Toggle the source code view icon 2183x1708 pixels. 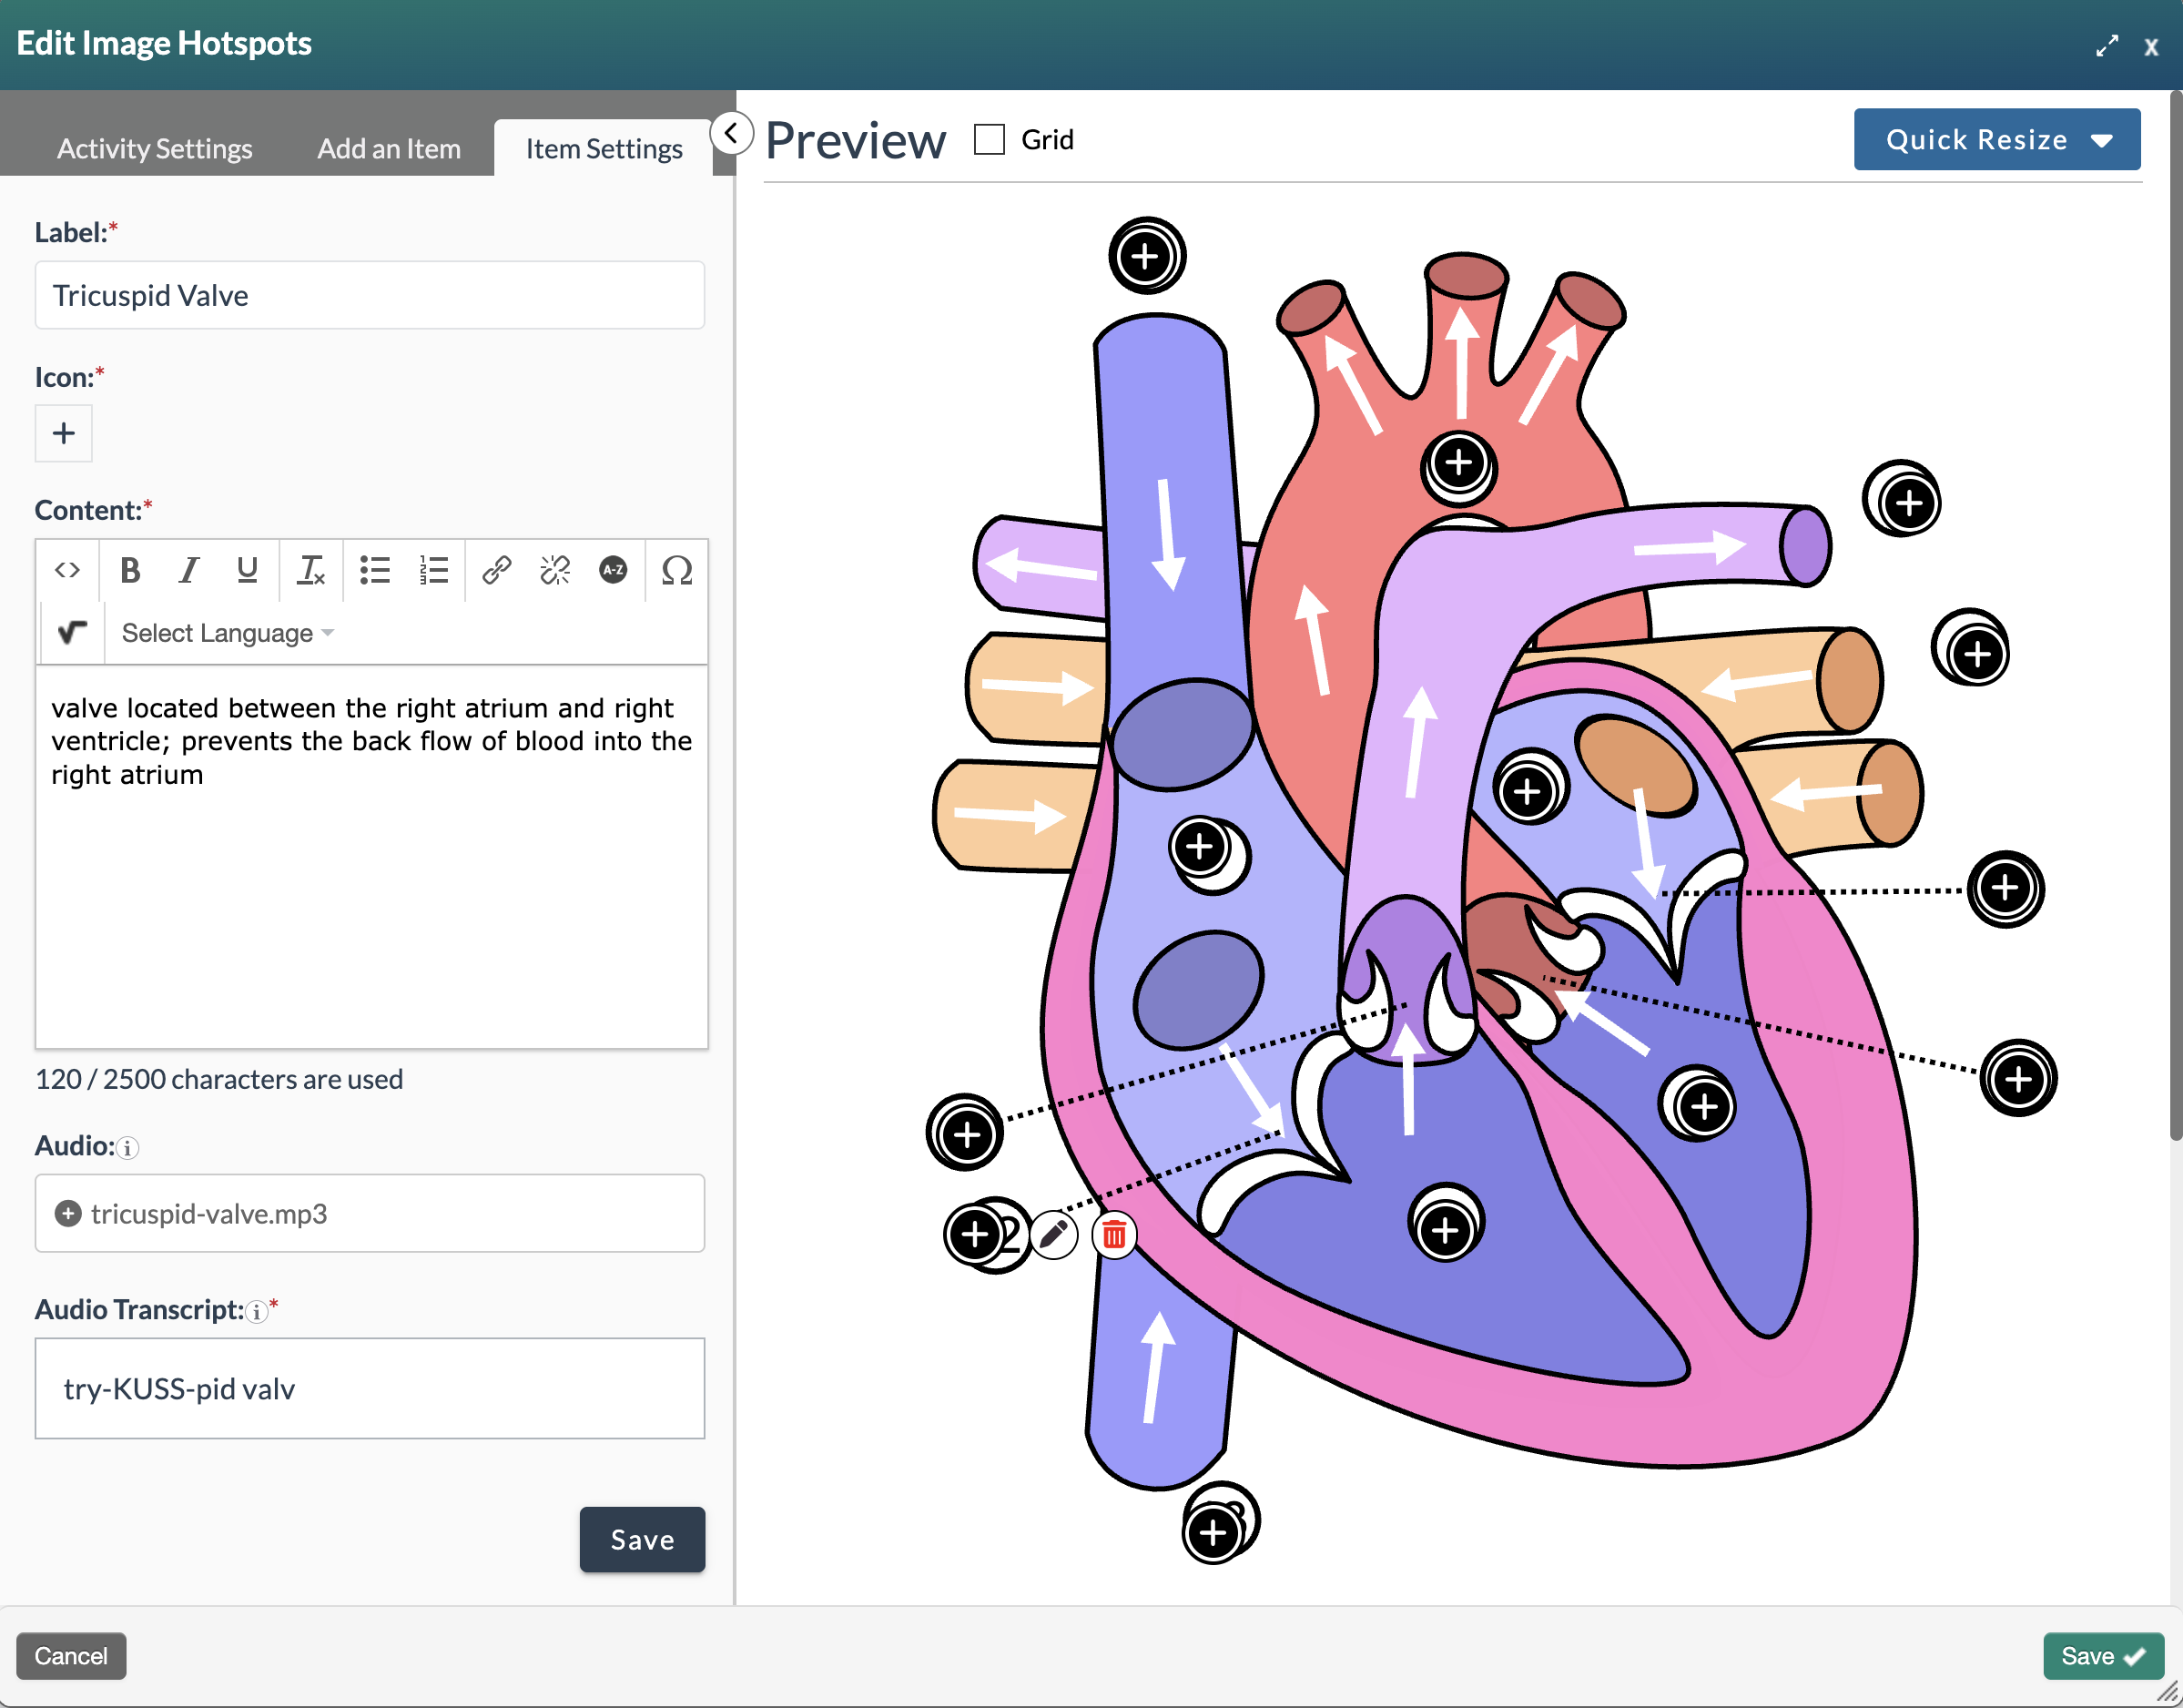67,570
